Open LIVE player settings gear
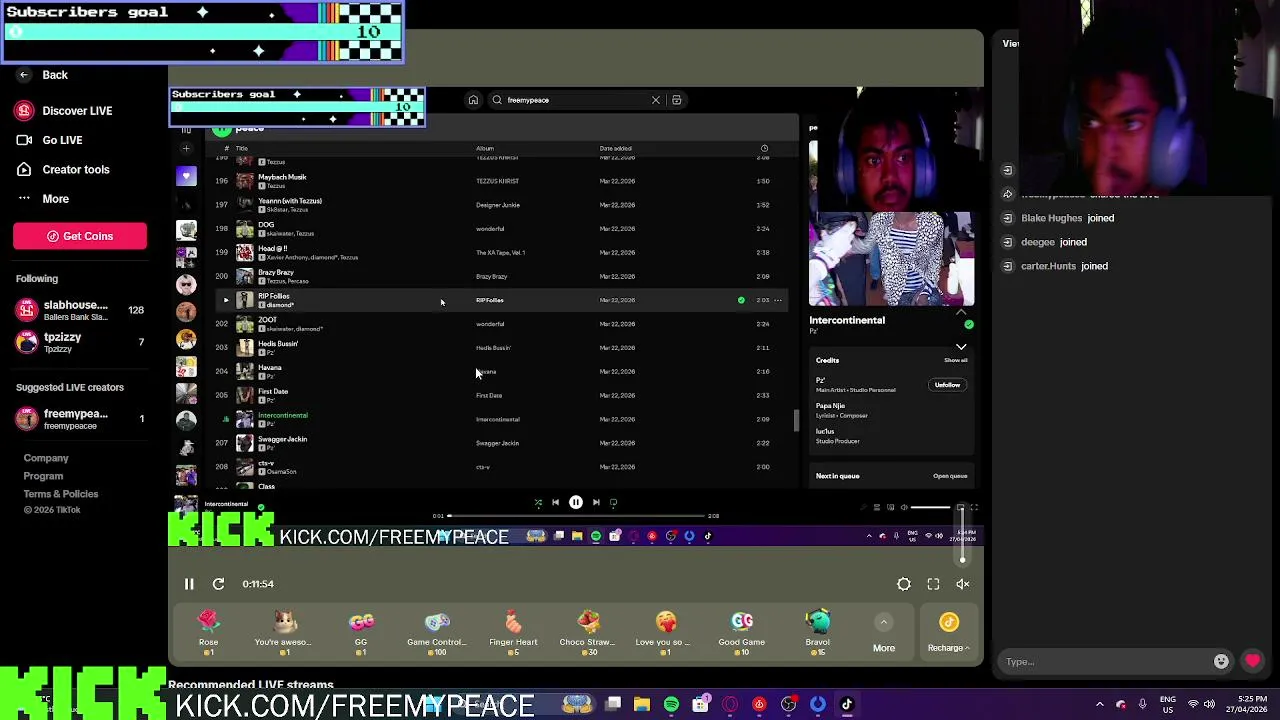The image size is (1280, 720). pyautogui.click(x=904, y=584)
